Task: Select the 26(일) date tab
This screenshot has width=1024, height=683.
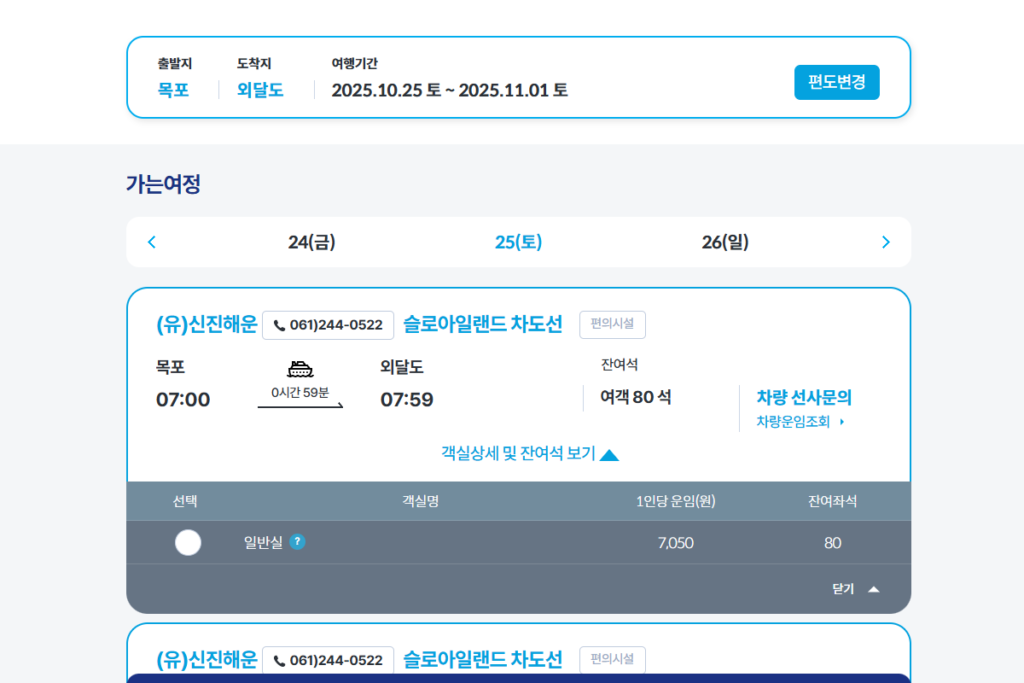Action: click(725, 242)
